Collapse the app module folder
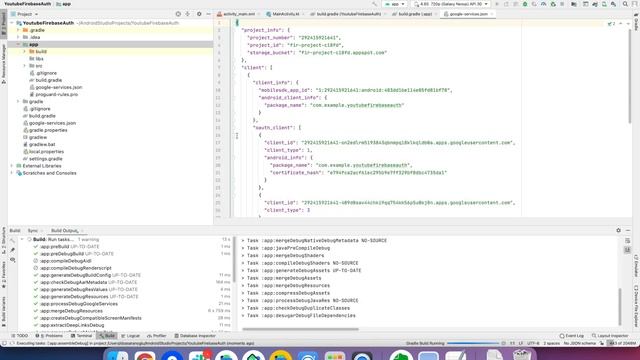This screenshot has width=640, height=360. [x=18, y=44]
